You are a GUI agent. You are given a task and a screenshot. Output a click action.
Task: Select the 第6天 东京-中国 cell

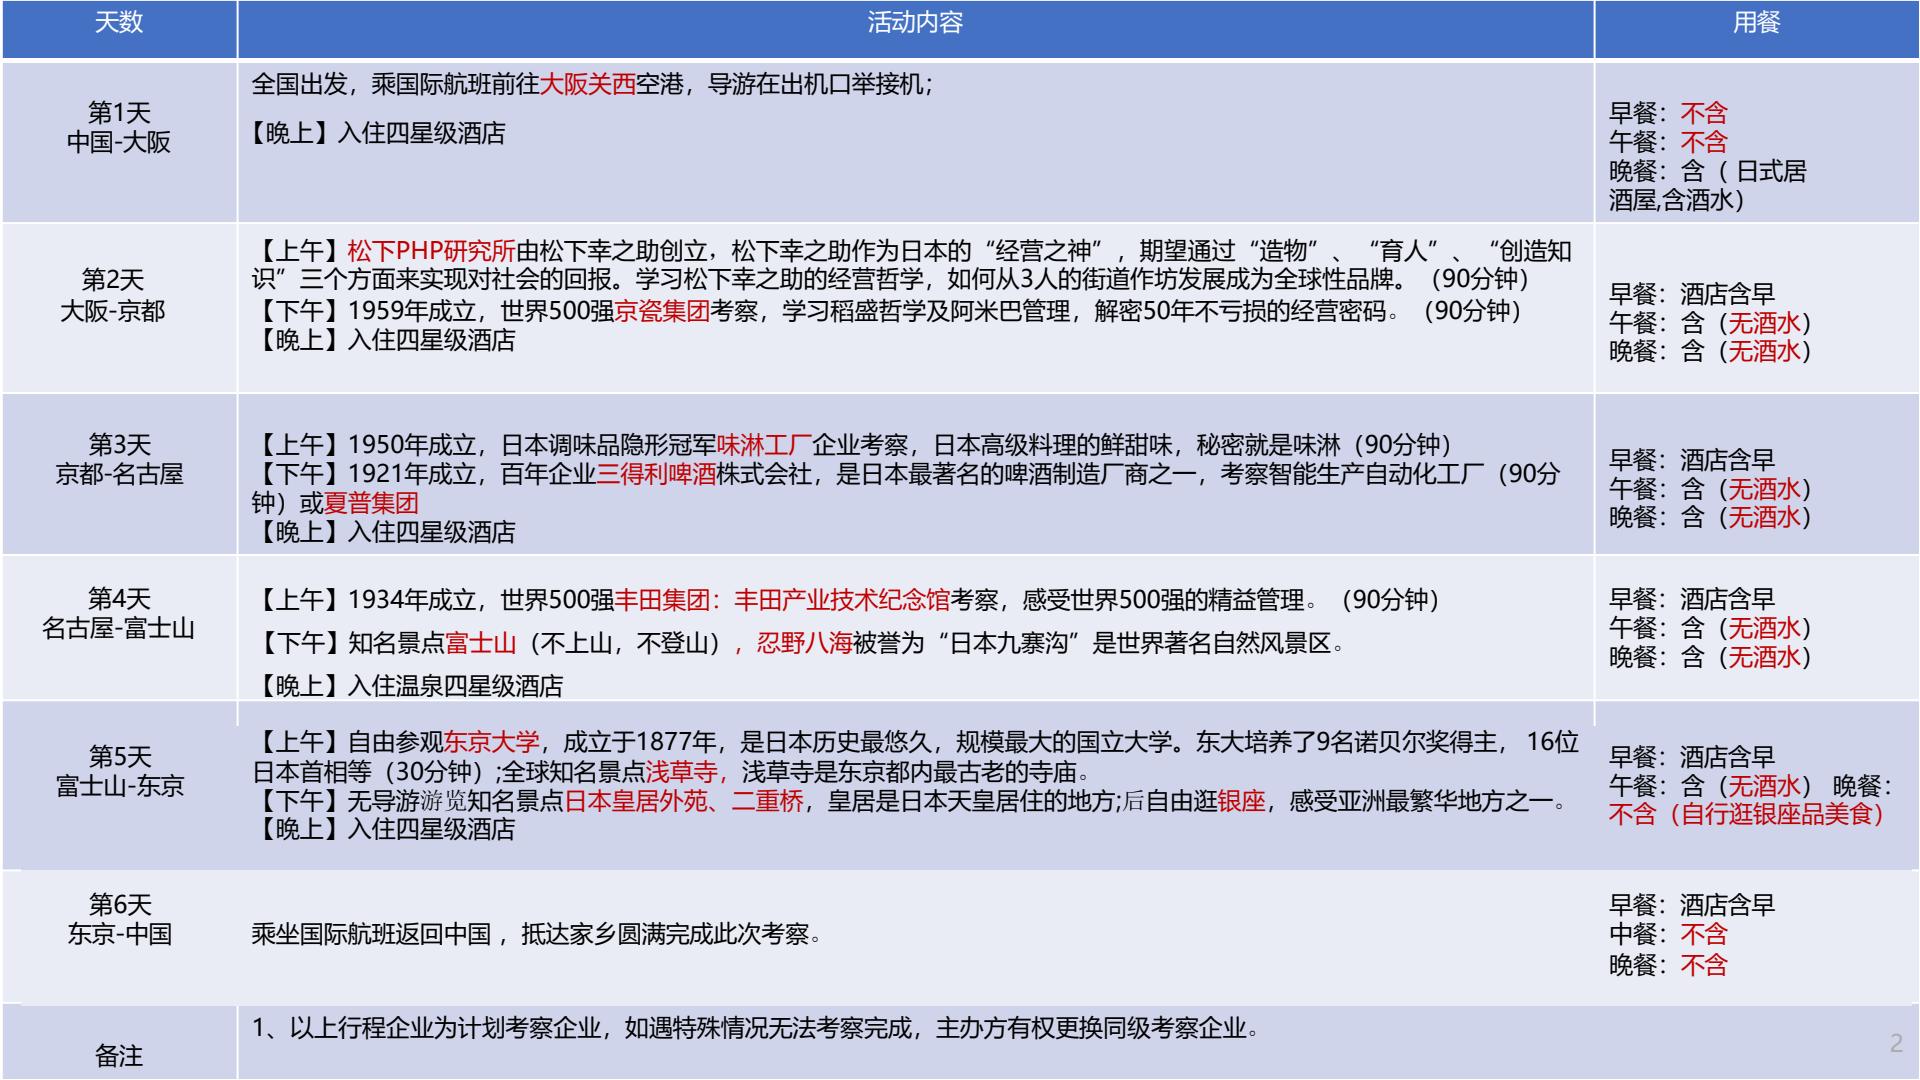pyautogui.click(x=119, y=936)
